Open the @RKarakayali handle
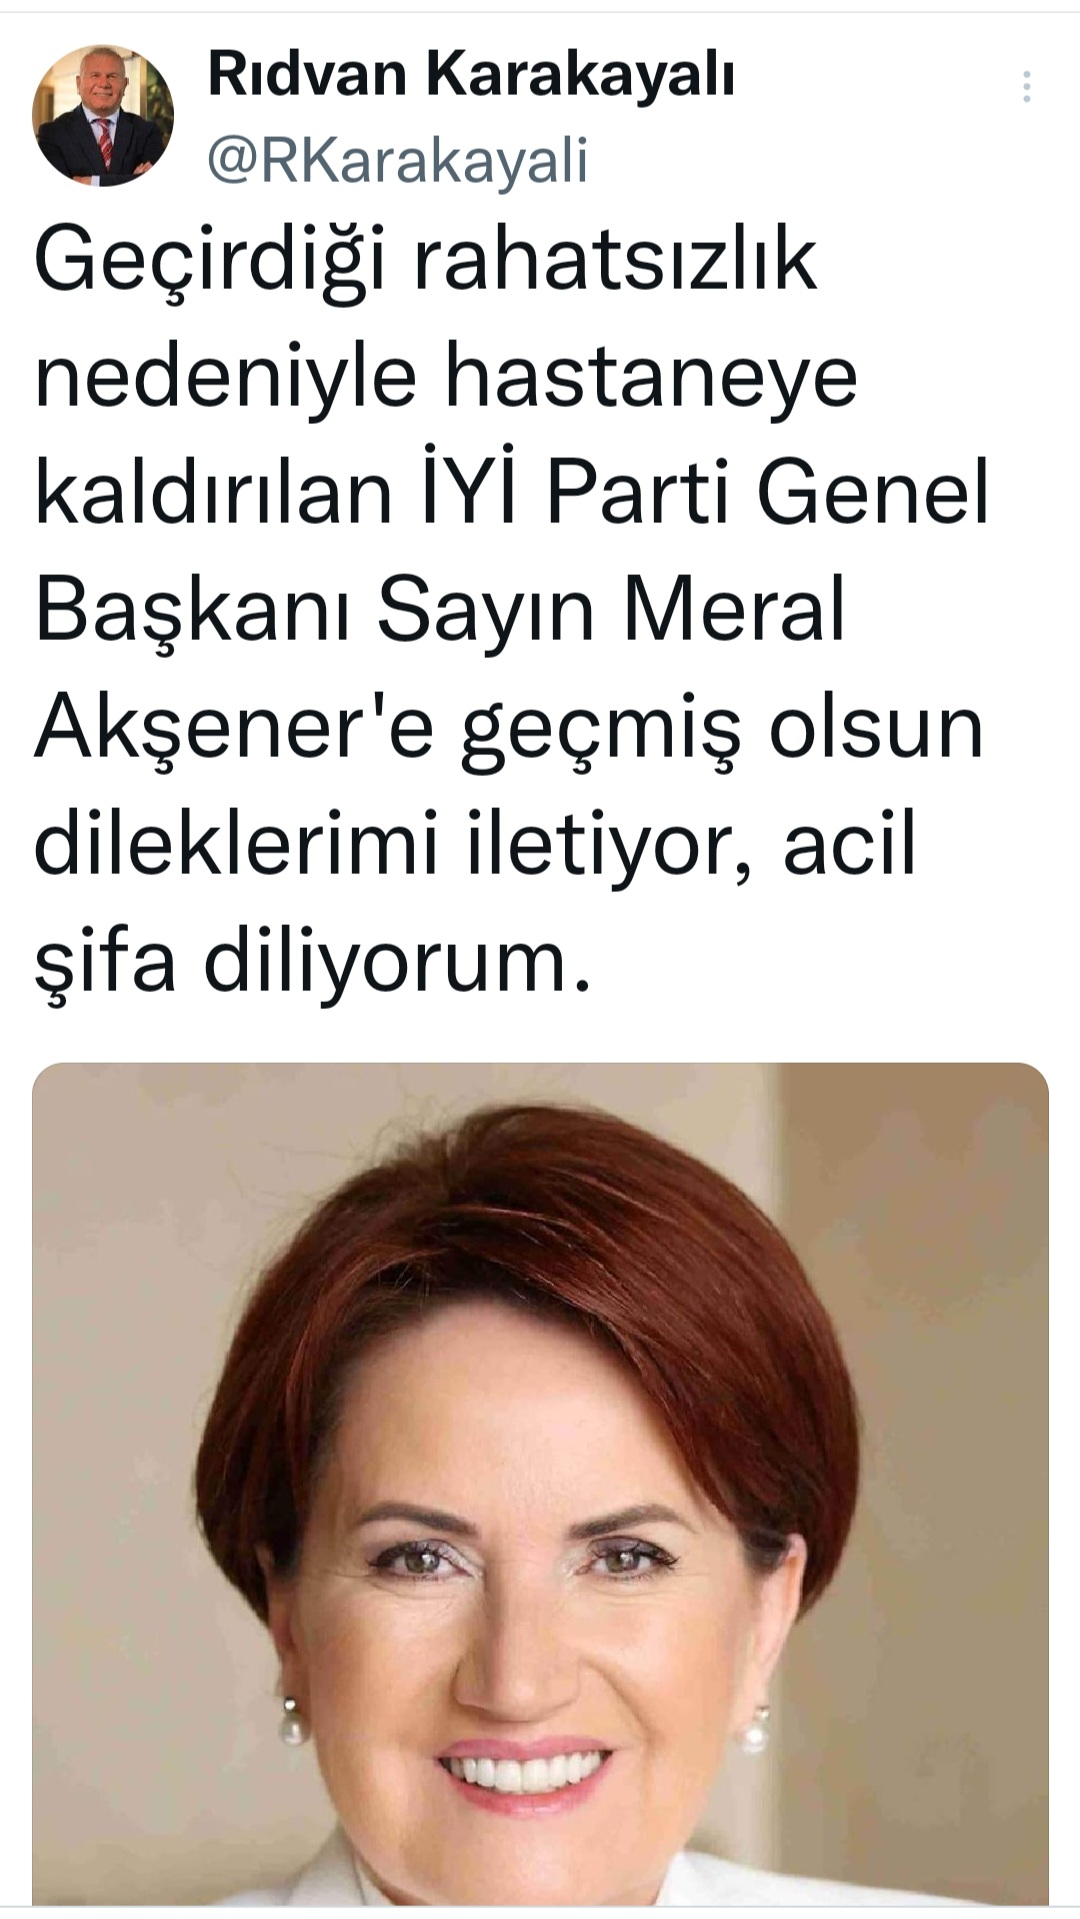 coord(398,161)
